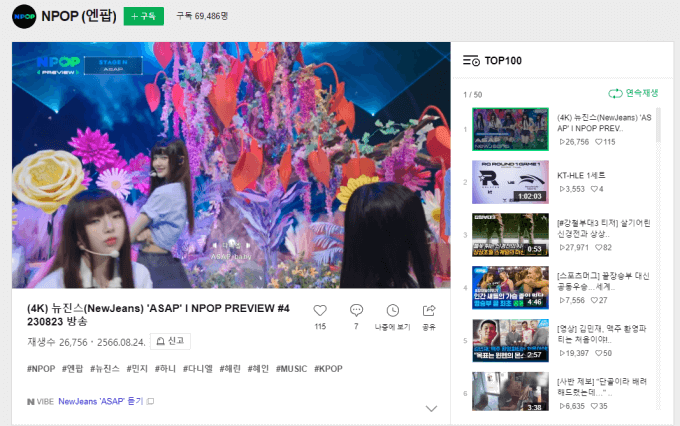Toggle 연속재생 continuous playback
Screen dimensions: 680x426
coord(633,94)
